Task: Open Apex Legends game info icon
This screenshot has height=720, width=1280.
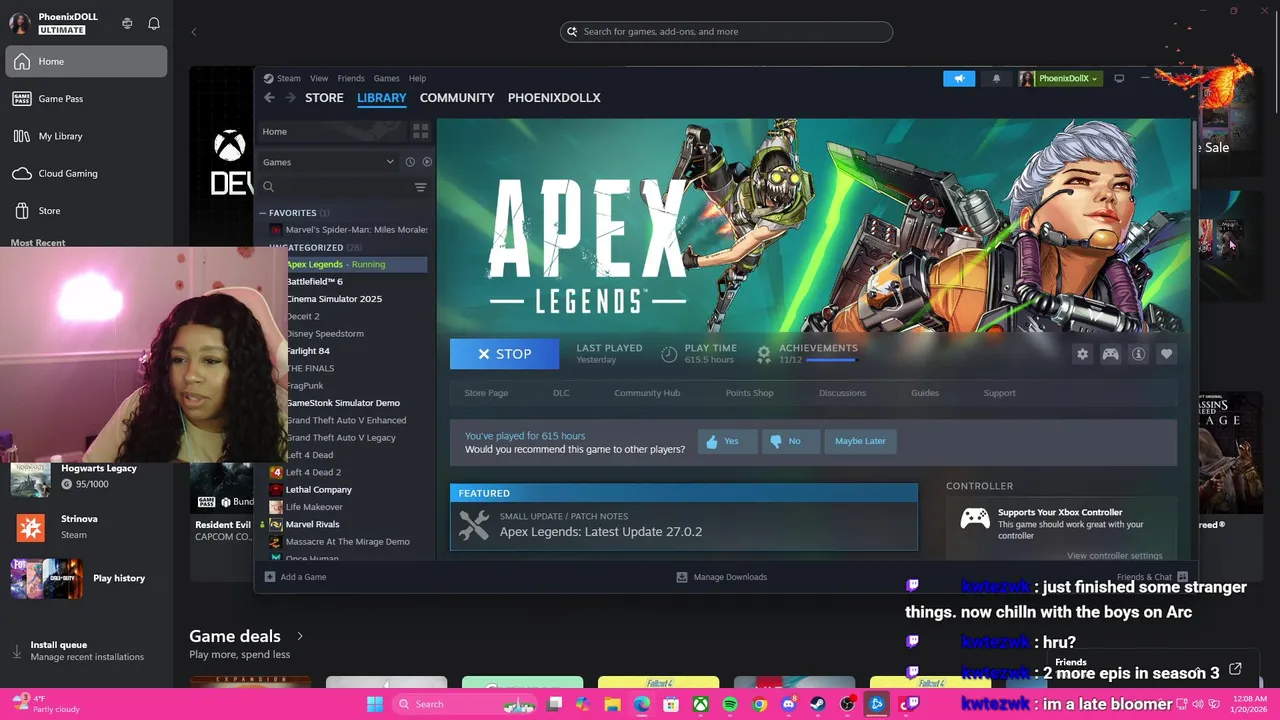Action: click(x=1138, y=354)
